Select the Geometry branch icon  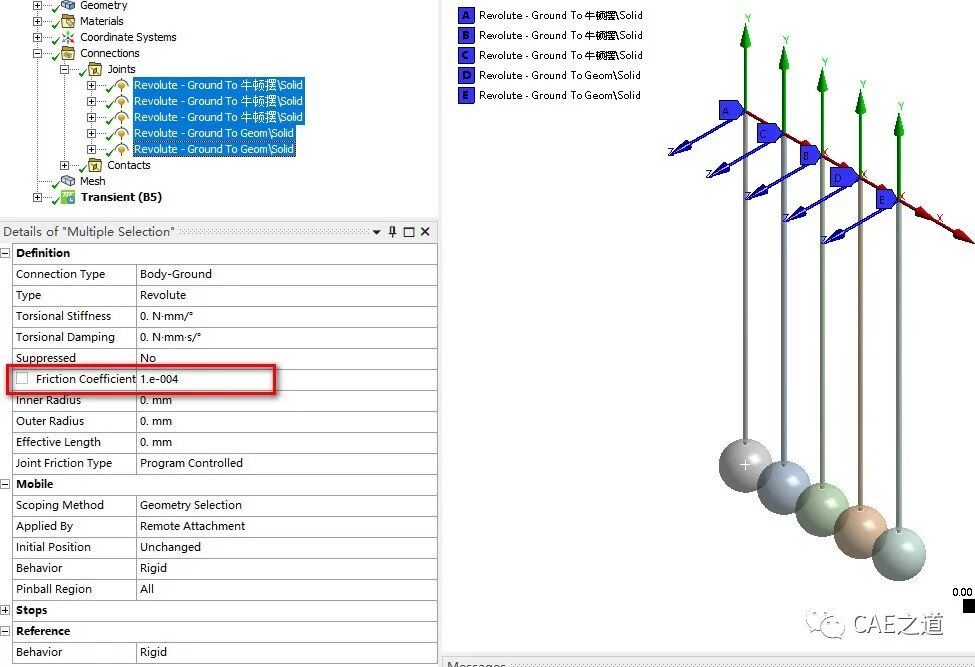click(x=68, y=5)
